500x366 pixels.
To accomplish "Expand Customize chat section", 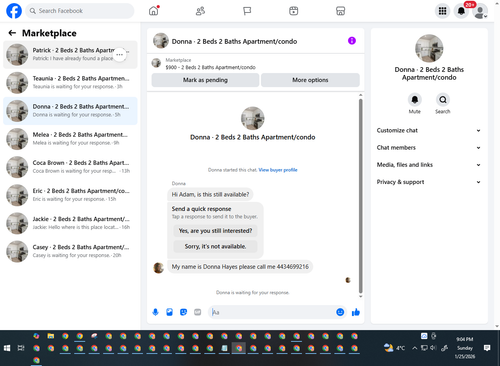I will click(429, 130).
